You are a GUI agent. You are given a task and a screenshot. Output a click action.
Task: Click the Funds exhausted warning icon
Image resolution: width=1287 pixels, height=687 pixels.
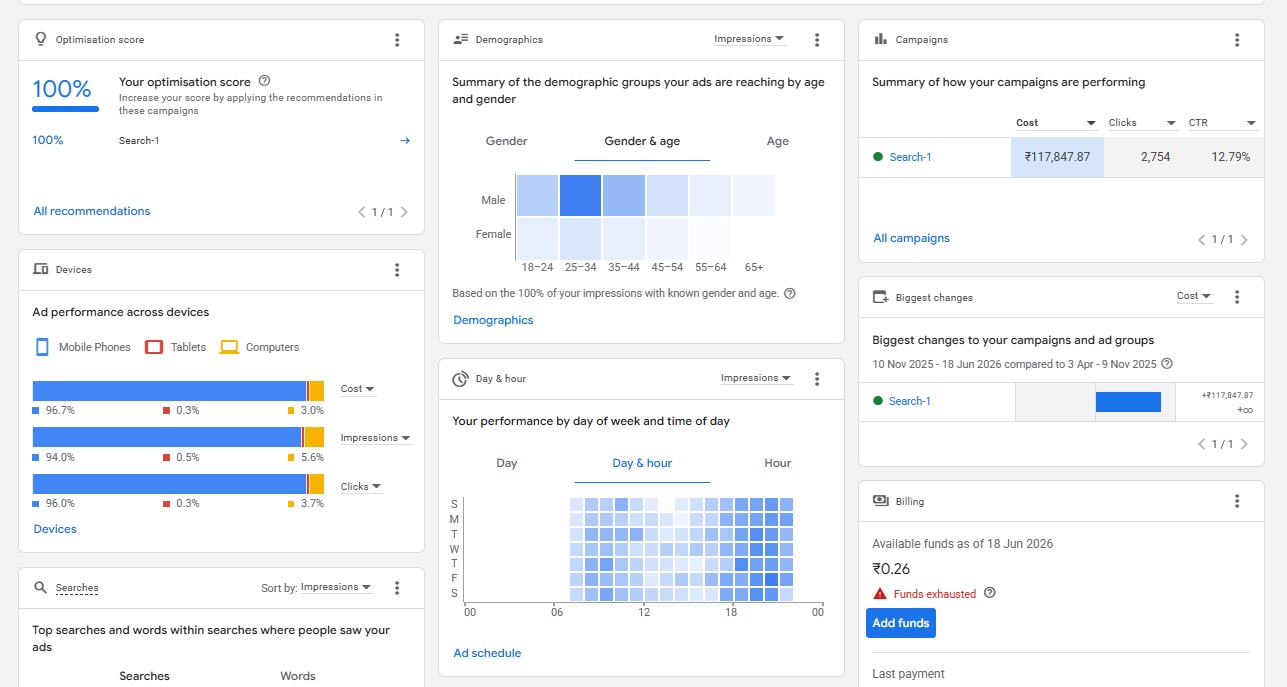click(880, 593)
